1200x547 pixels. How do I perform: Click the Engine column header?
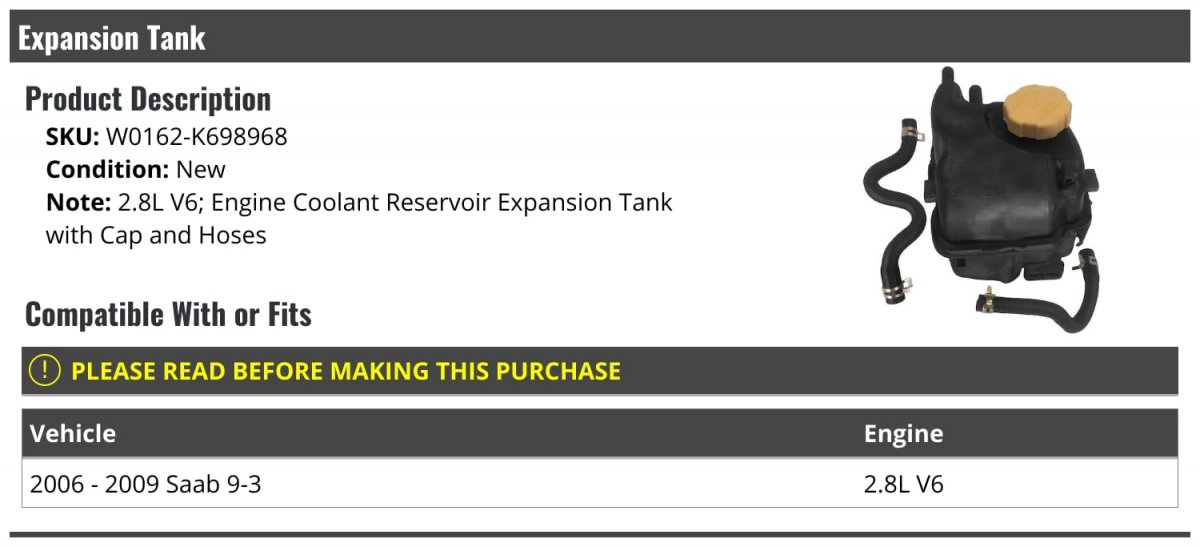[903, 433]
